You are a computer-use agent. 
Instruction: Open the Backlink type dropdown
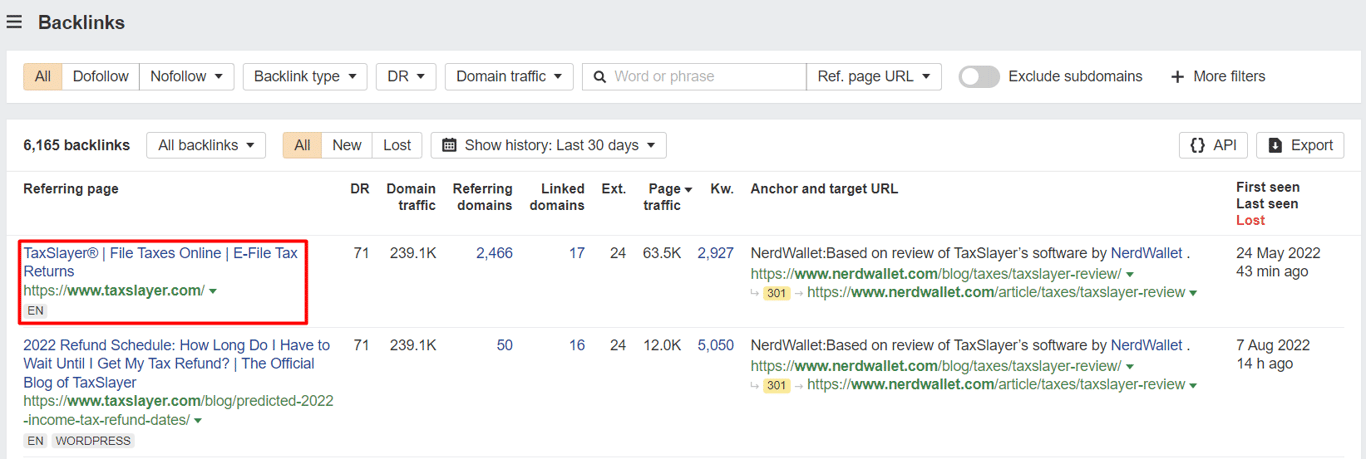coord(305,77)
